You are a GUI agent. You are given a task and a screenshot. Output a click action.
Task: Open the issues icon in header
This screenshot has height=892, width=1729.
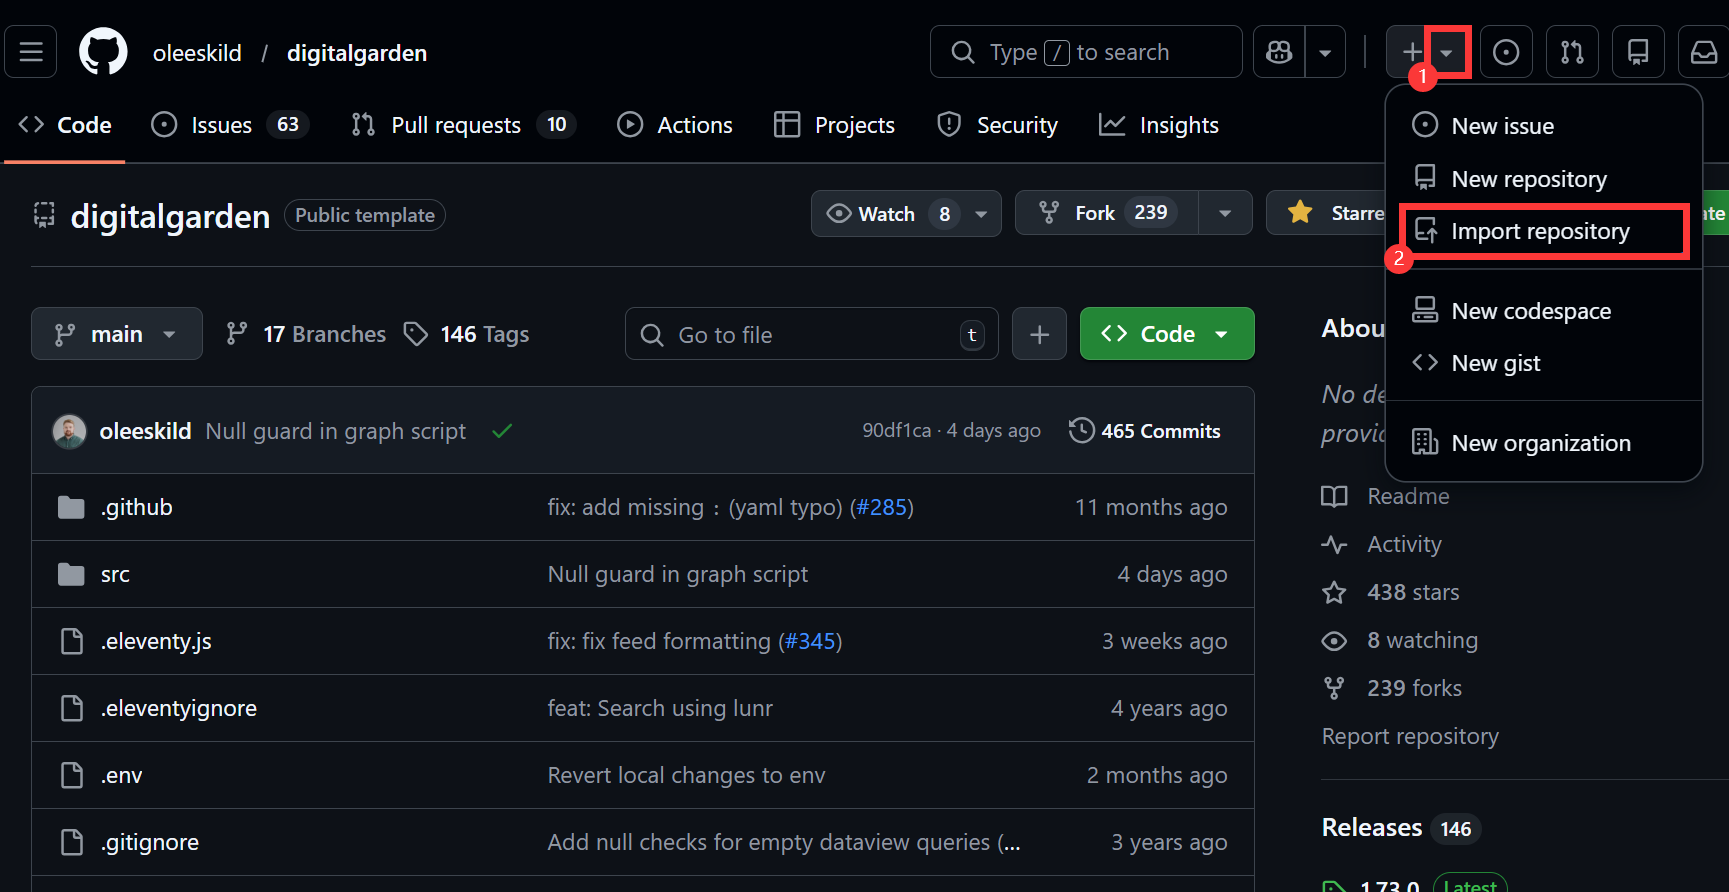(x=1505, y=52)
